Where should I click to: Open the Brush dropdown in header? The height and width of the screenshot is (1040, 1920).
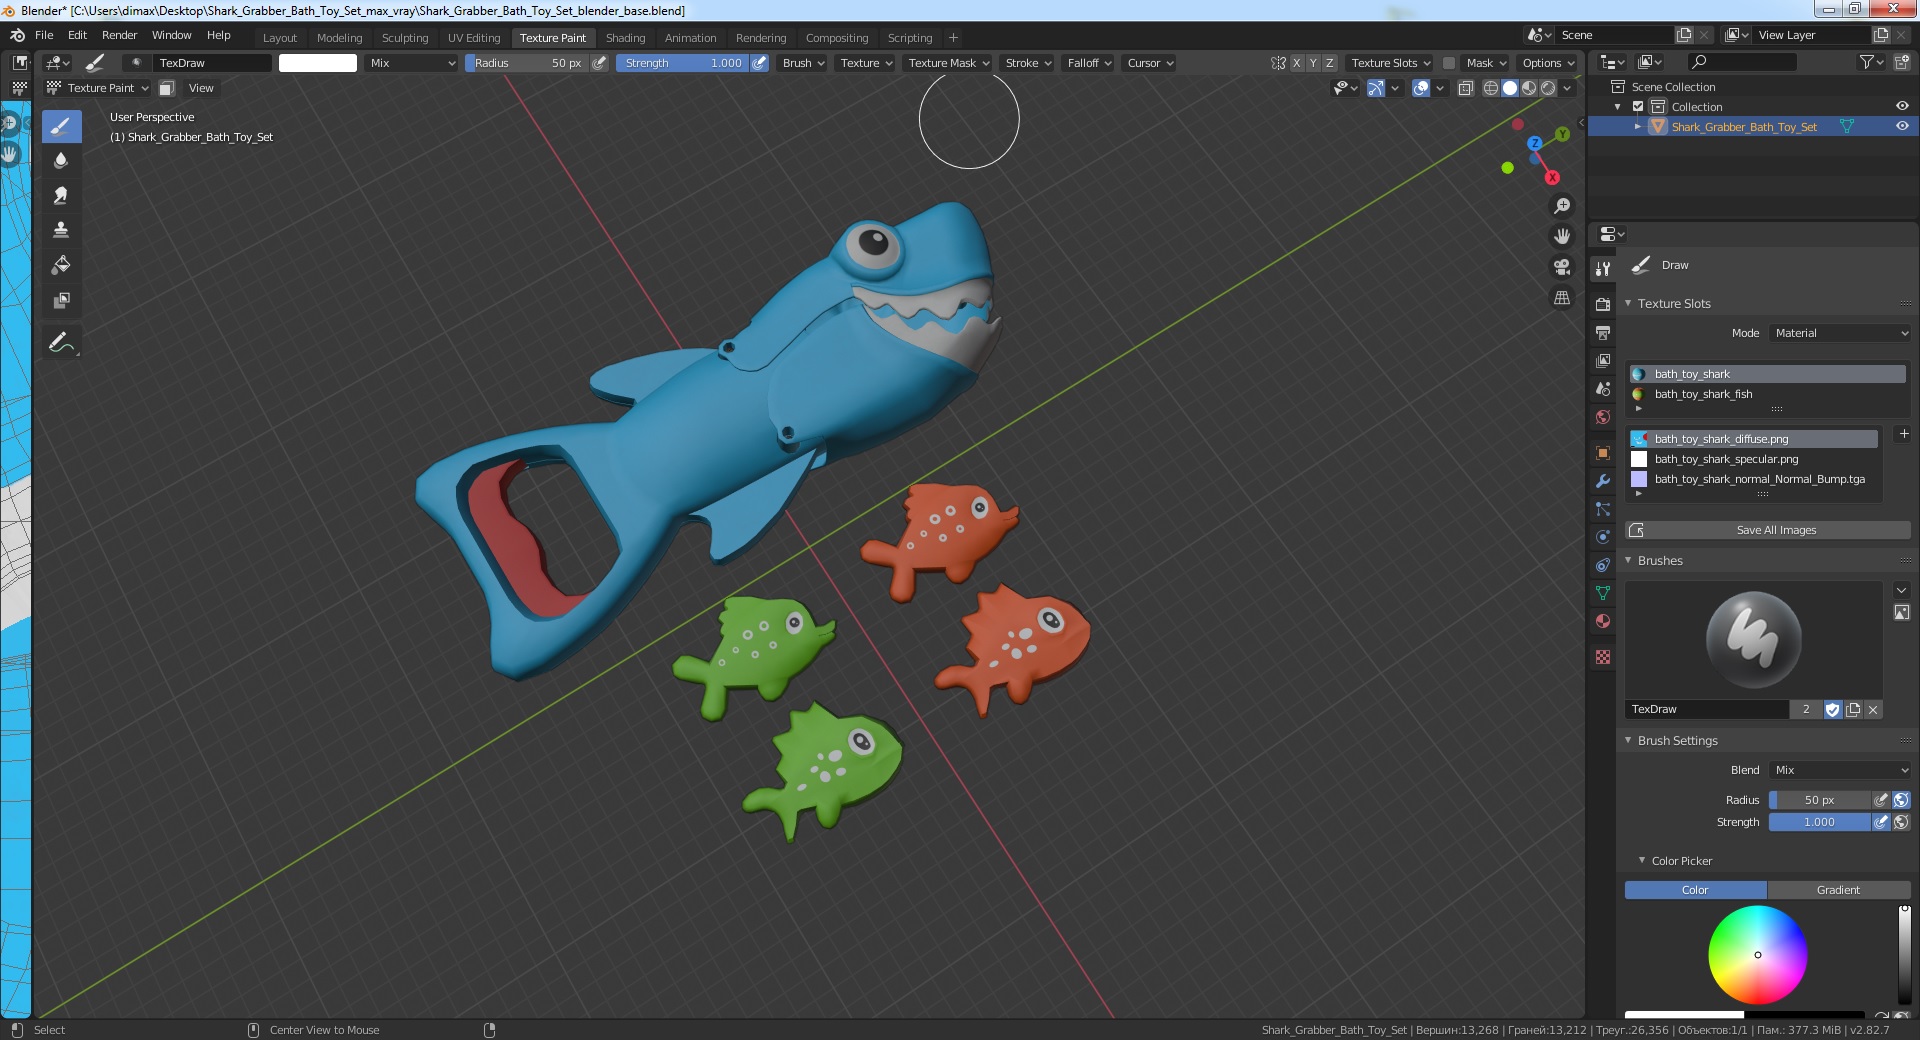coord(803,63)
